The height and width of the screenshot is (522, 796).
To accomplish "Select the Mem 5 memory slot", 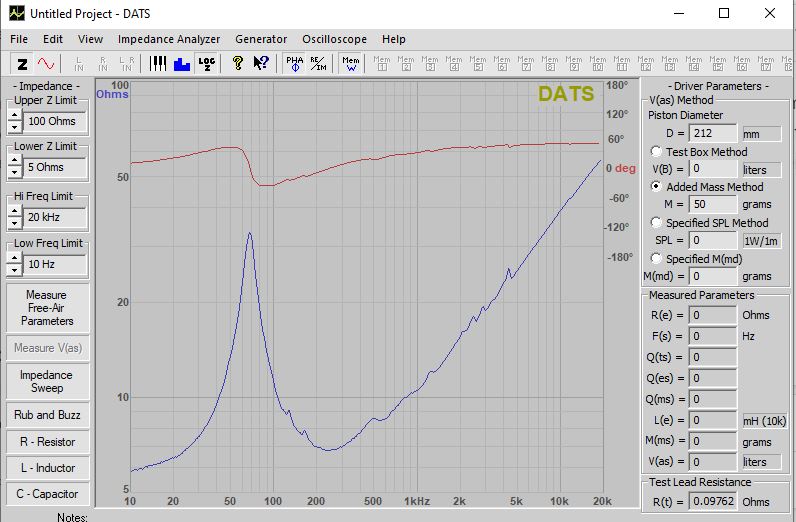I will coord(478,64).
